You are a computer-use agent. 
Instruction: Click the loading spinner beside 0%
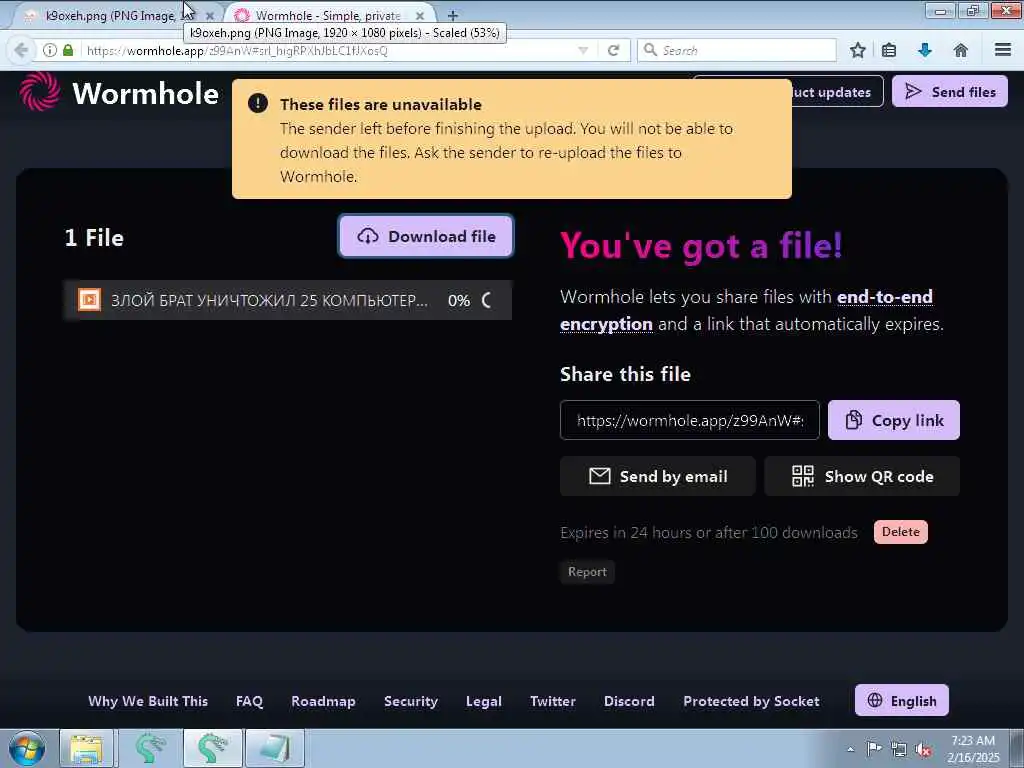(487, 300)
